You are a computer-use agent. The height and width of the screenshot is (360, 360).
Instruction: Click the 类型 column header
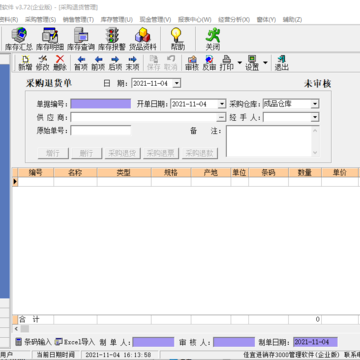pos(124,172)
